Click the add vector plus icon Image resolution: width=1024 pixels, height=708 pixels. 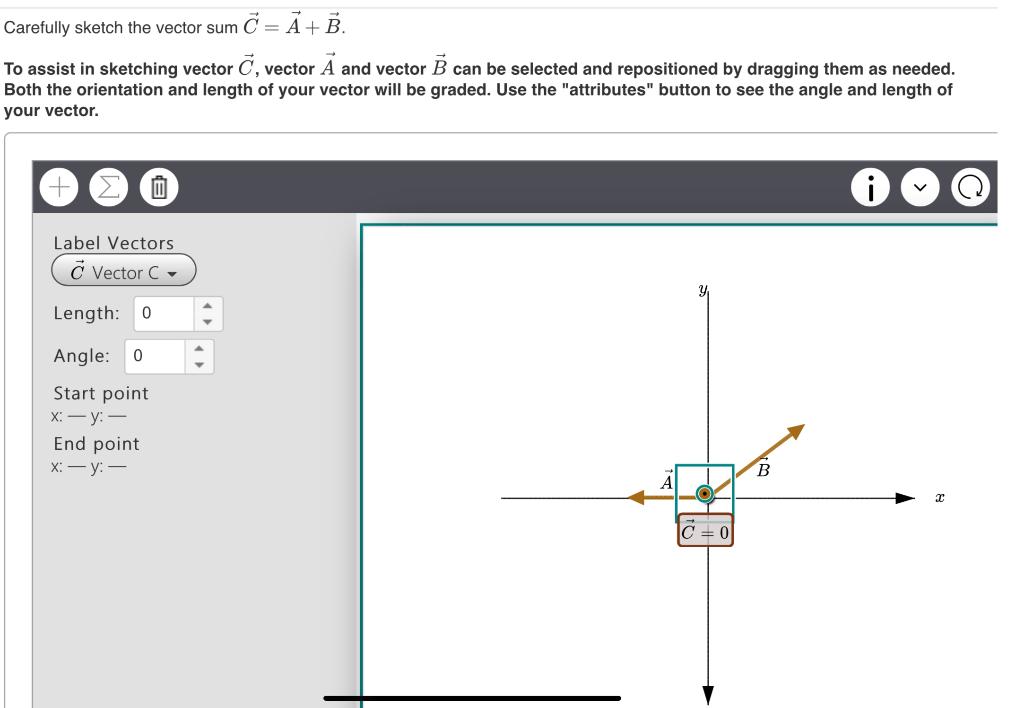(58, 185)
